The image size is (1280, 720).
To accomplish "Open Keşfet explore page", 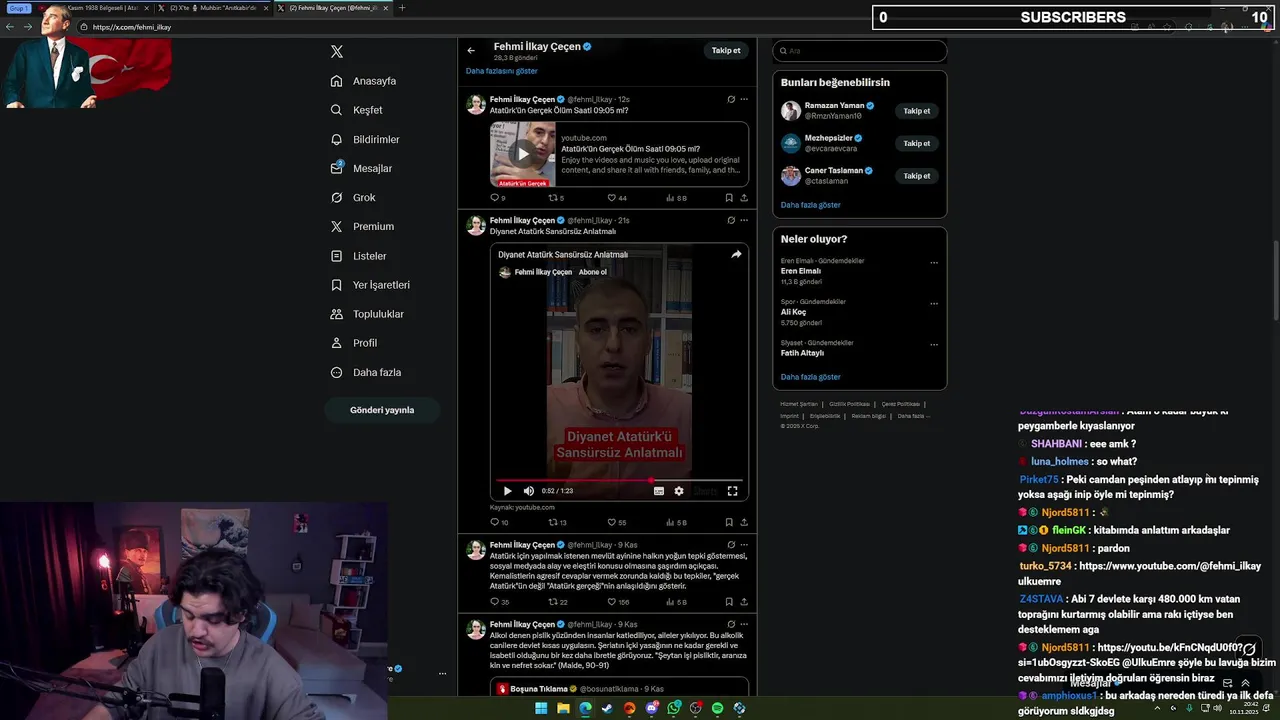I will point(357,110).
